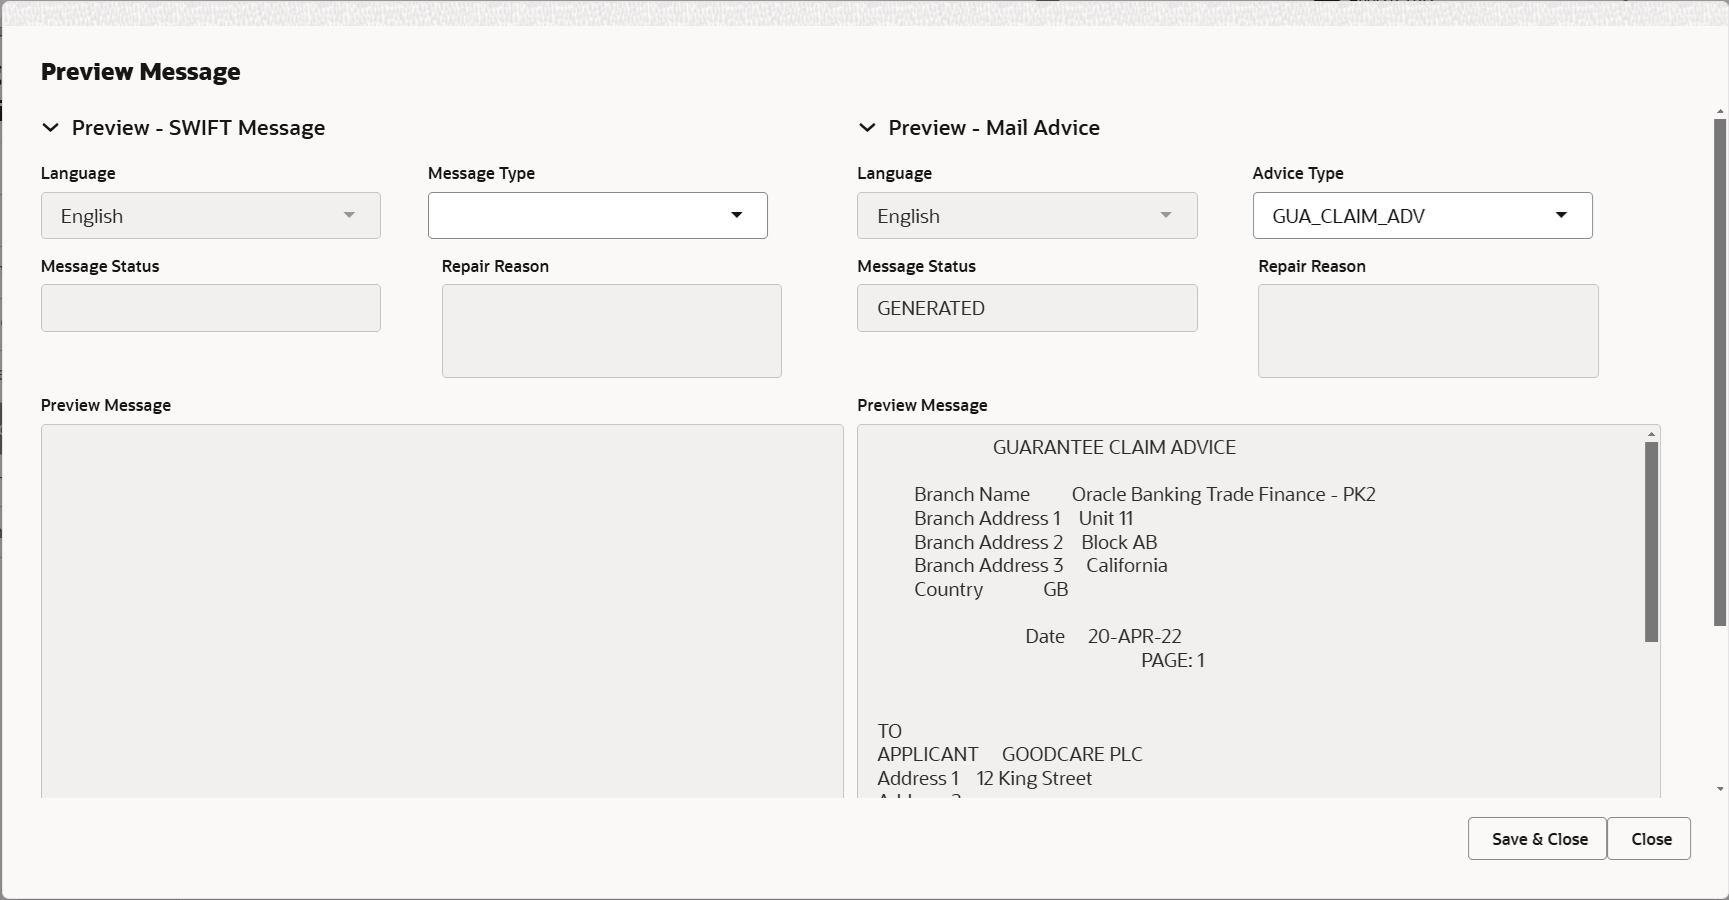Viewport: 1729px width, 900px height.
Task: Open the Advice Type dropdown showing GUA_CLAIM_ADV
Action: 1561,215
